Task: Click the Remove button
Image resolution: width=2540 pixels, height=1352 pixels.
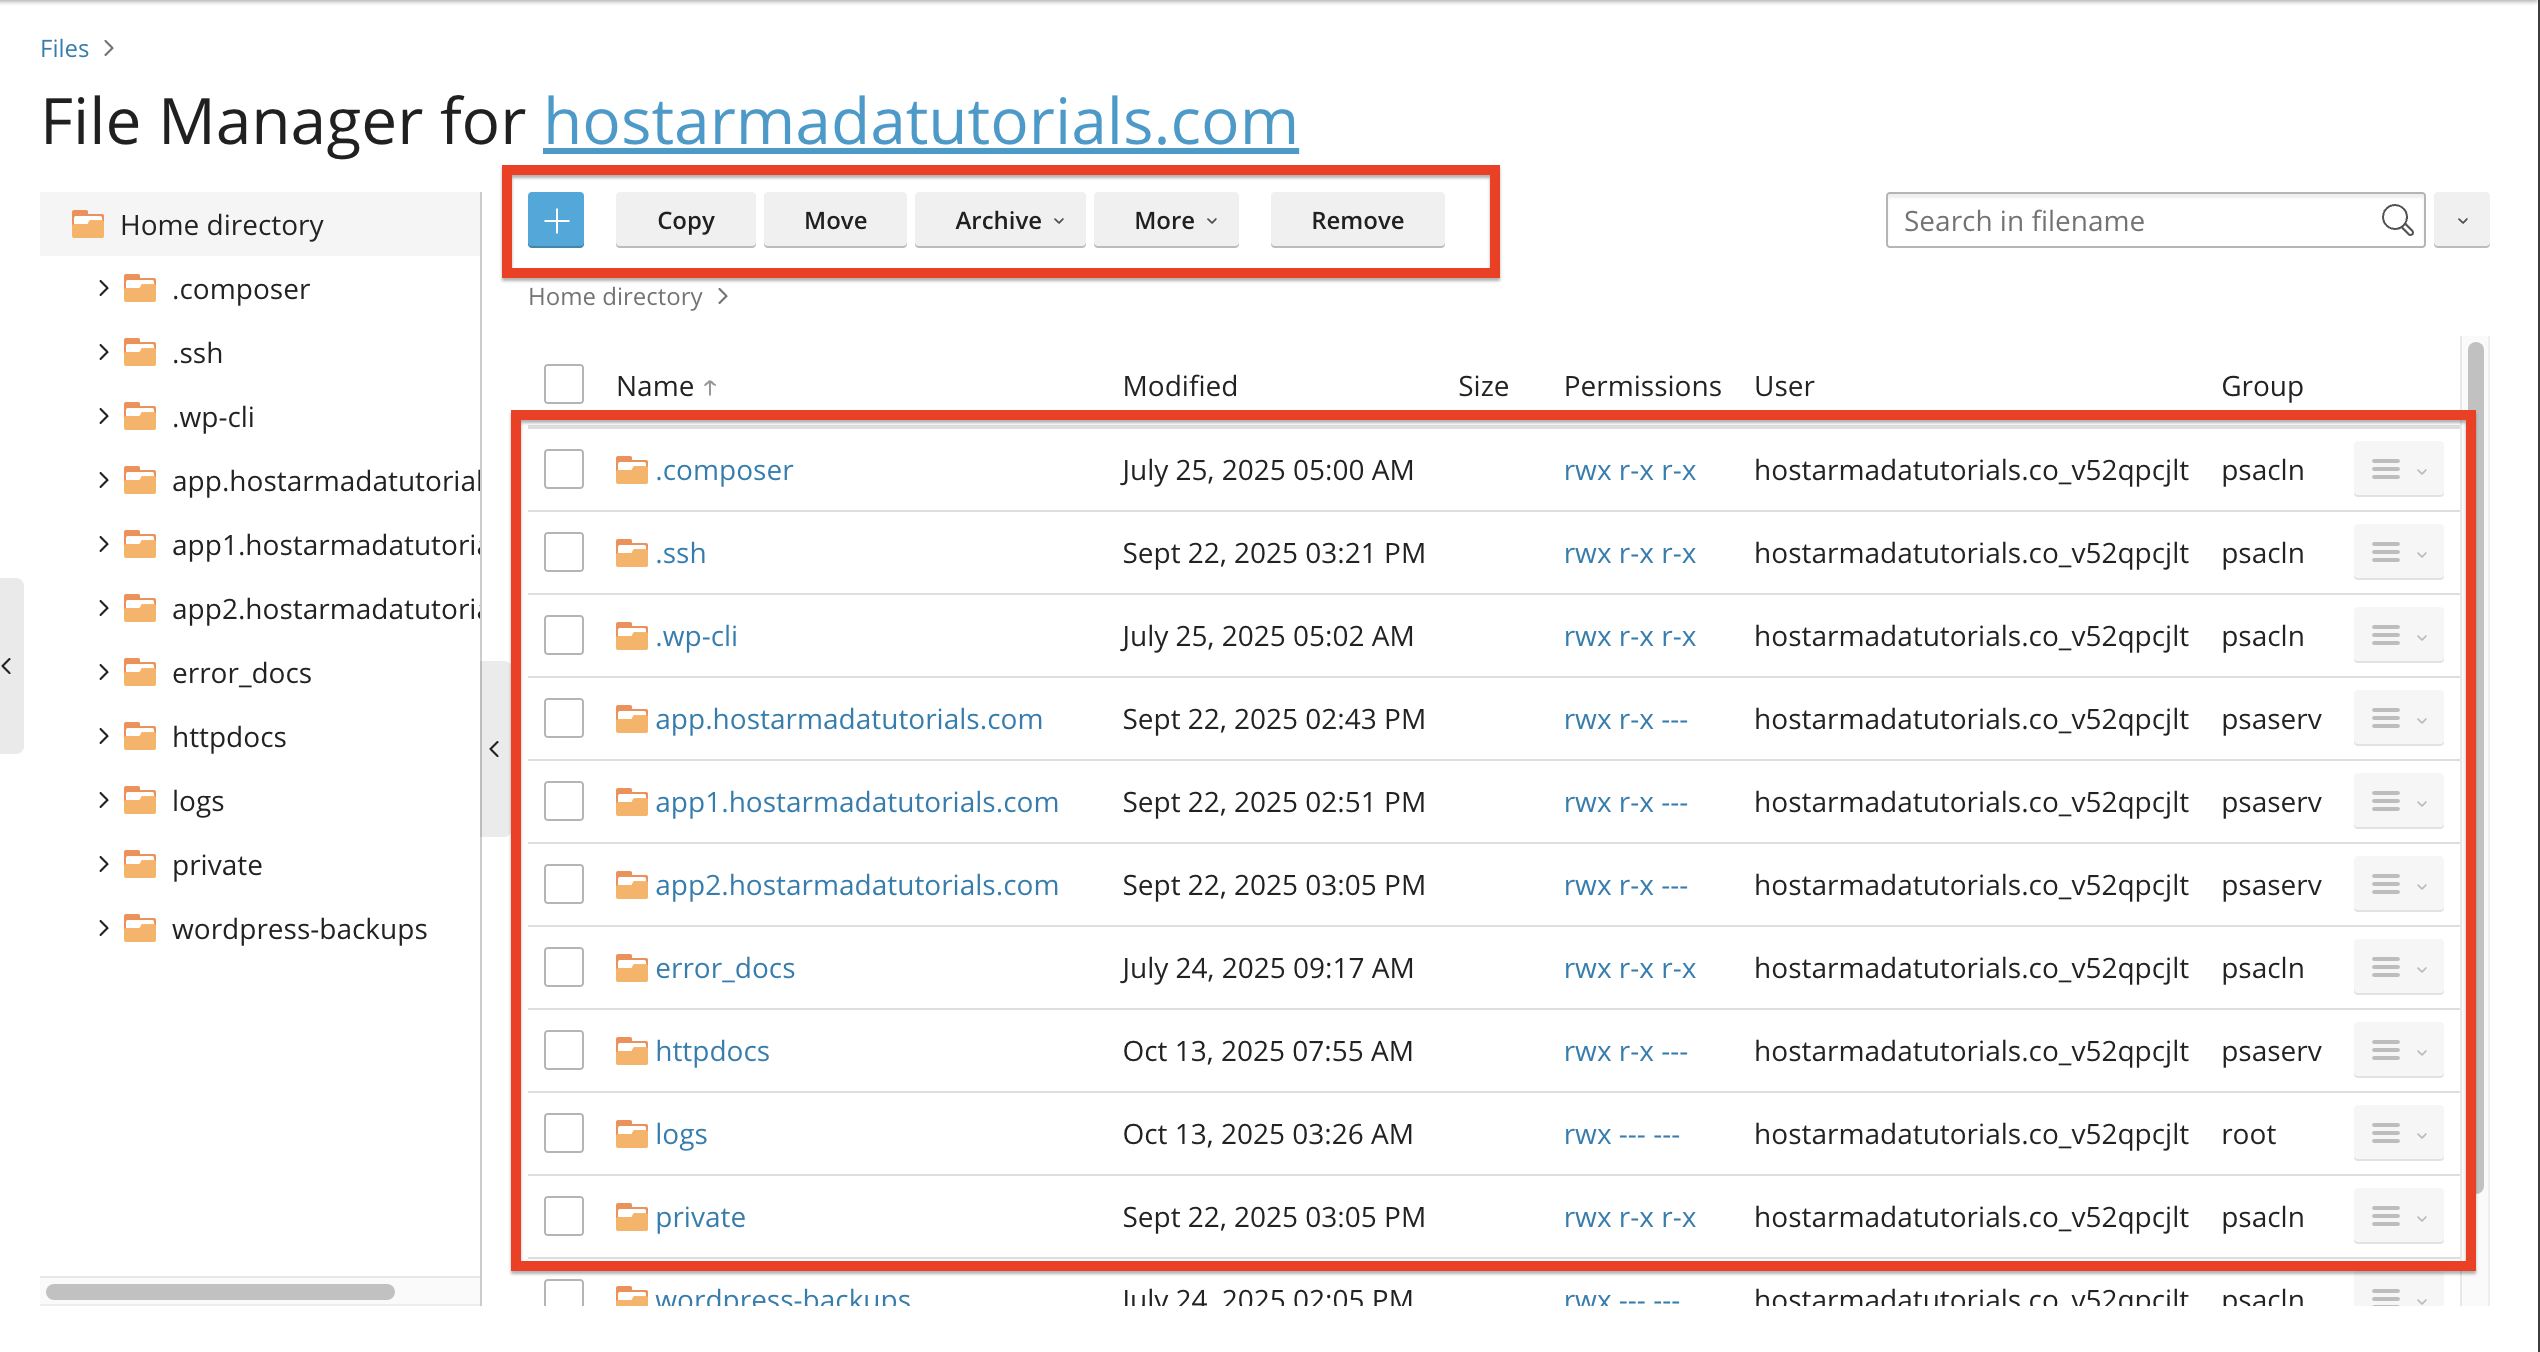Action: pyautogui.click(x=1357, y=220)
